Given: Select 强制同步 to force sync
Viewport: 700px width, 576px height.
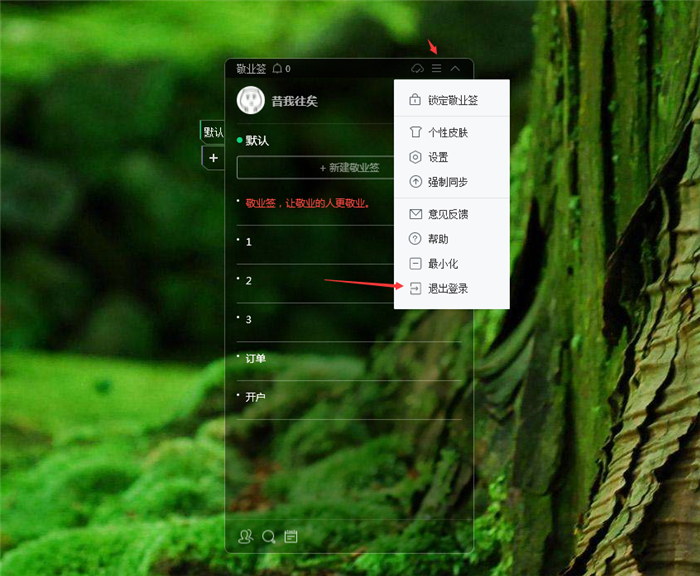Looking at the screenshot, I should [447, 182].
